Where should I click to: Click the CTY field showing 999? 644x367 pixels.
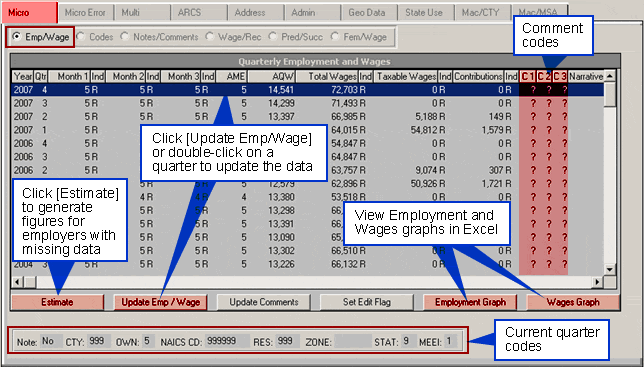click(99, 341)
